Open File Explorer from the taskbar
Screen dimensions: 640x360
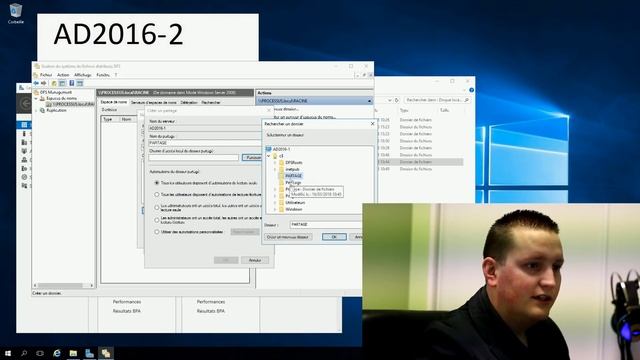73,353
